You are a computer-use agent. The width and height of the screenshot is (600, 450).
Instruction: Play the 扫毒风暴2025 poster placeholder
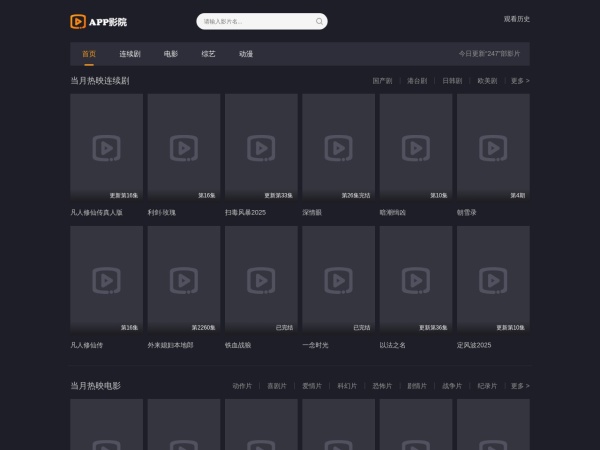[261, 148]
